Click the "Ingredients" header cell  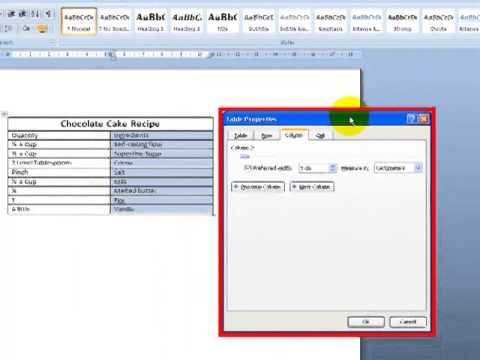(161, 135)
